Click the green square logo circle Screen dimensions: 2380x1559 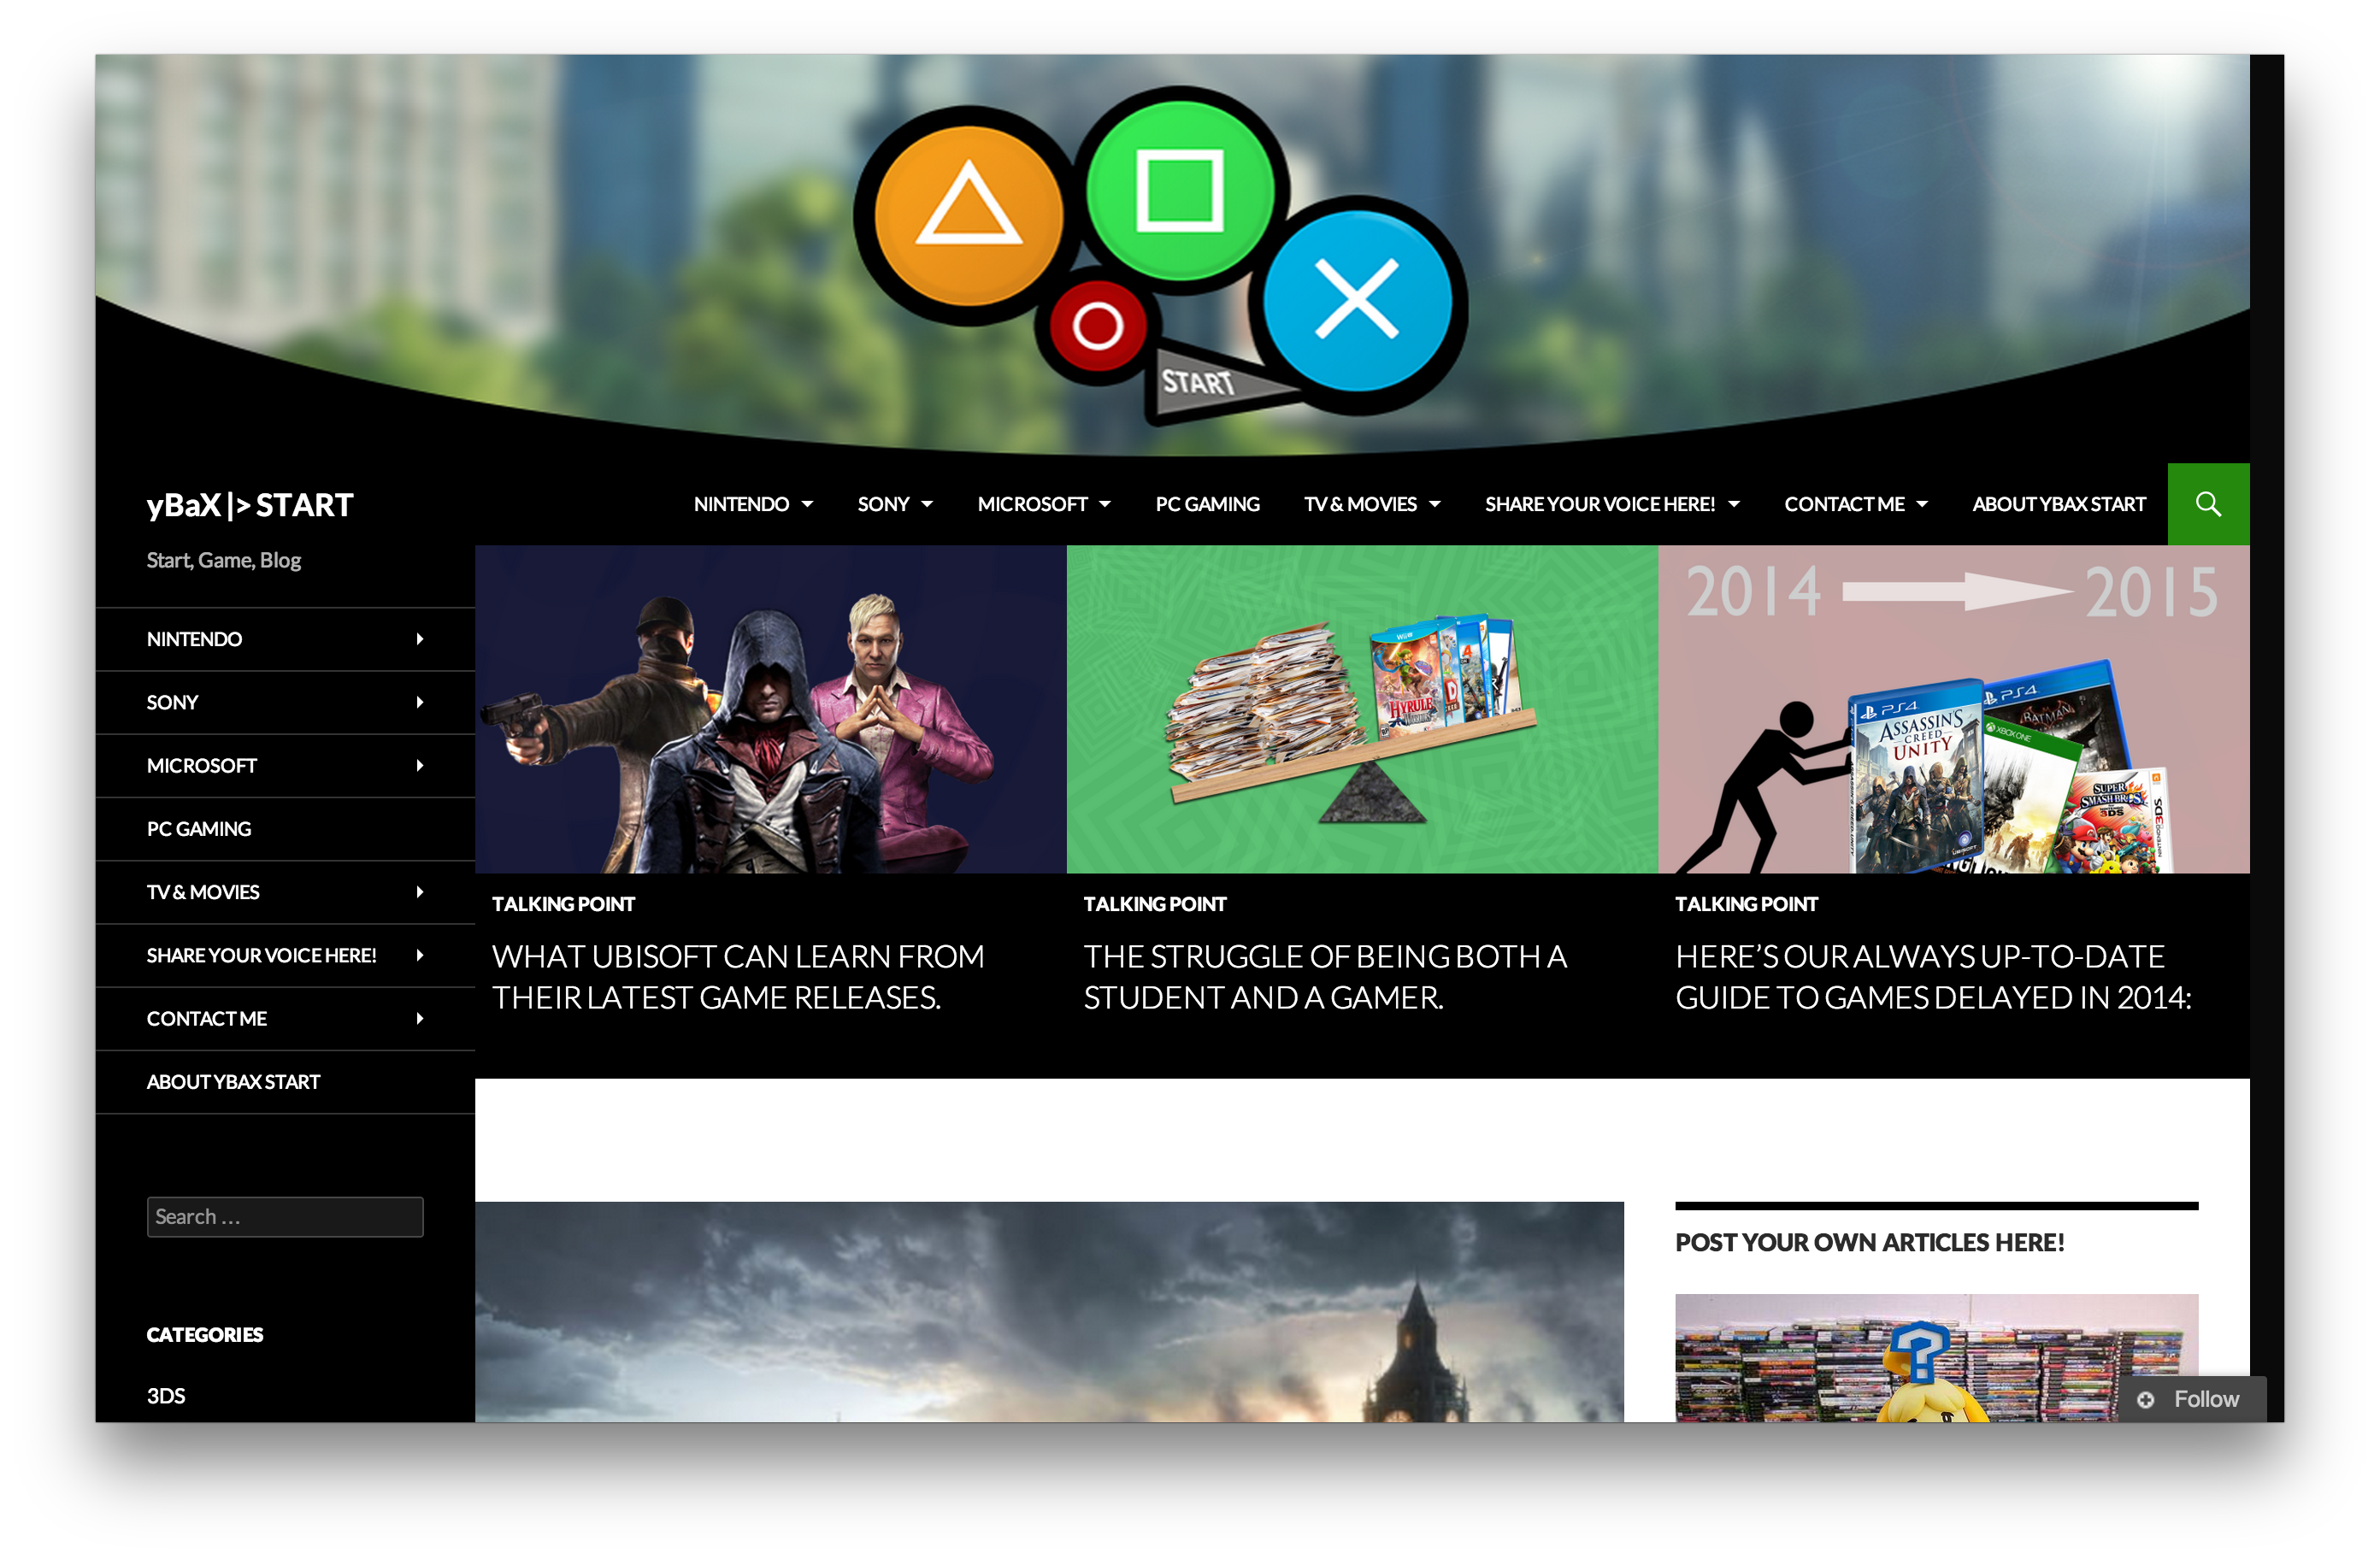point(1180,188)
